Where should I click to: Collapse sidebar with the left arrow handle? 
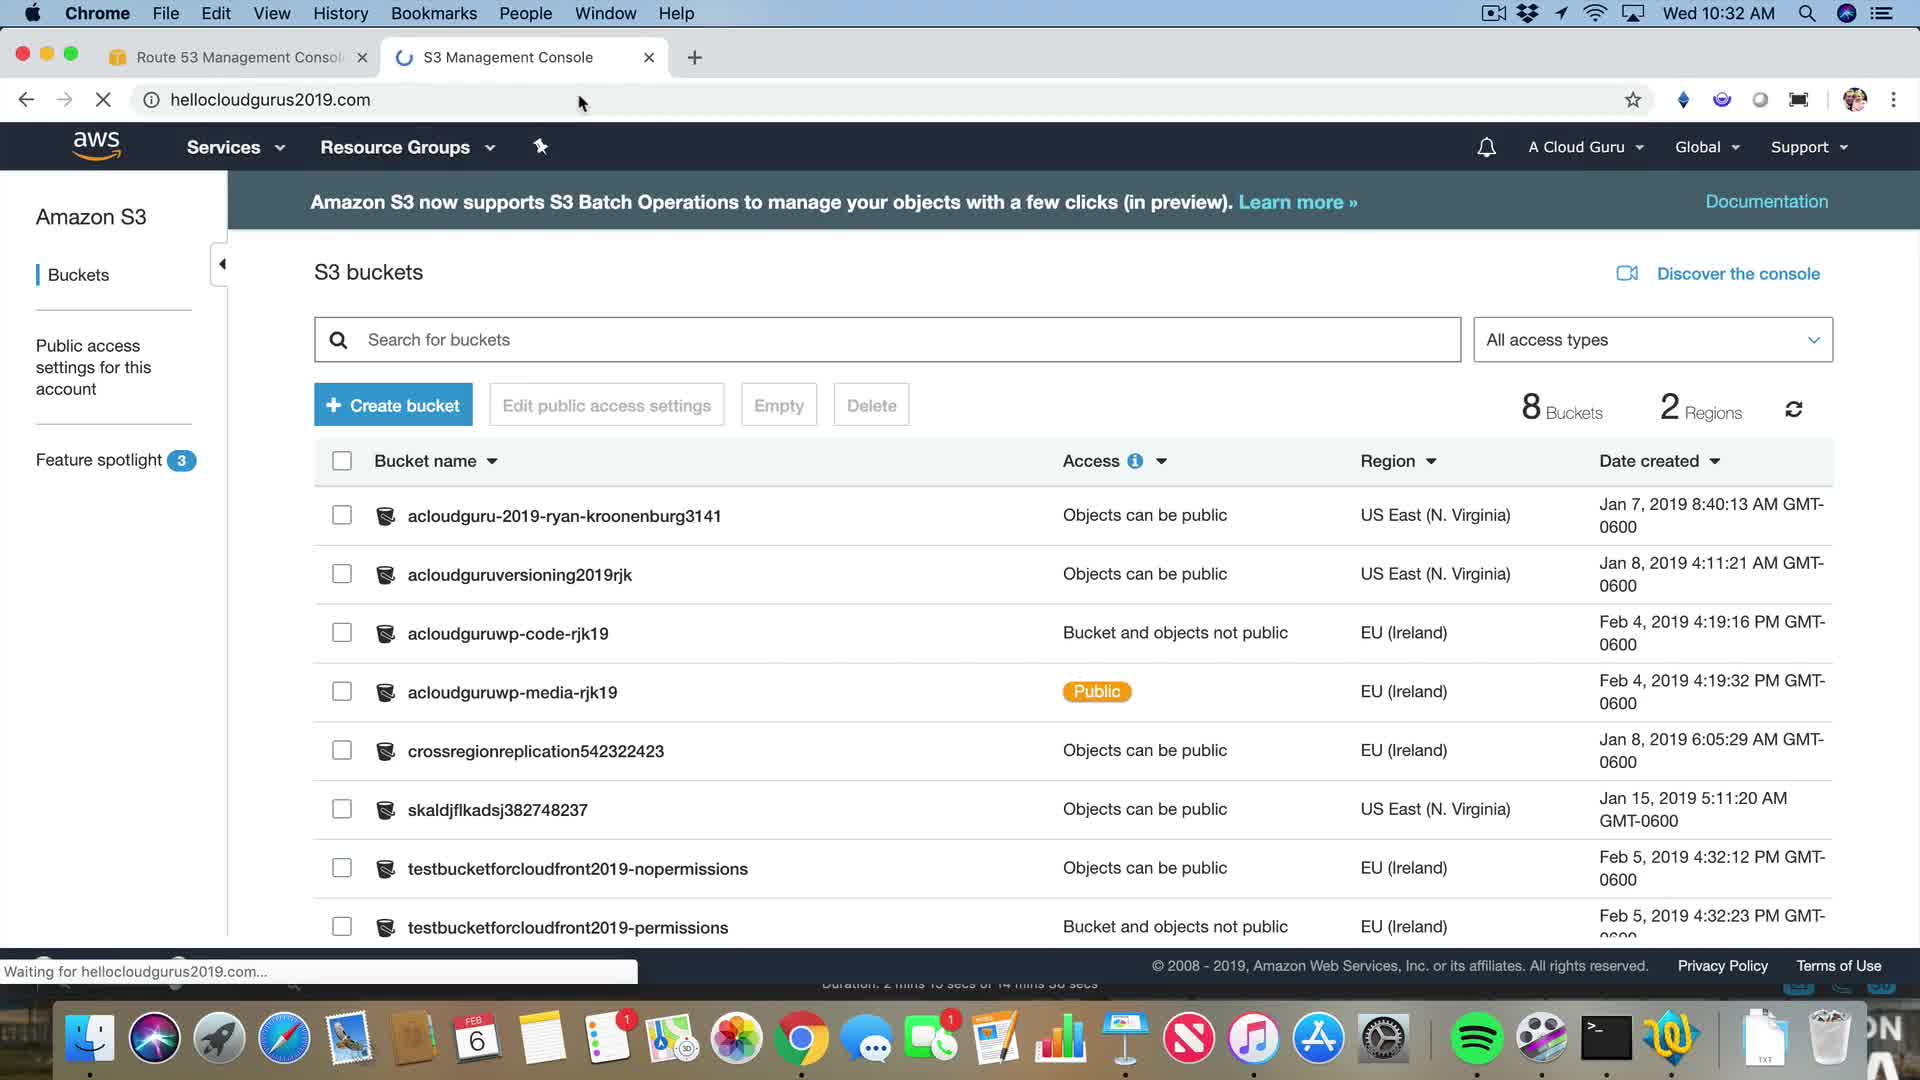(x=221, y=264)
